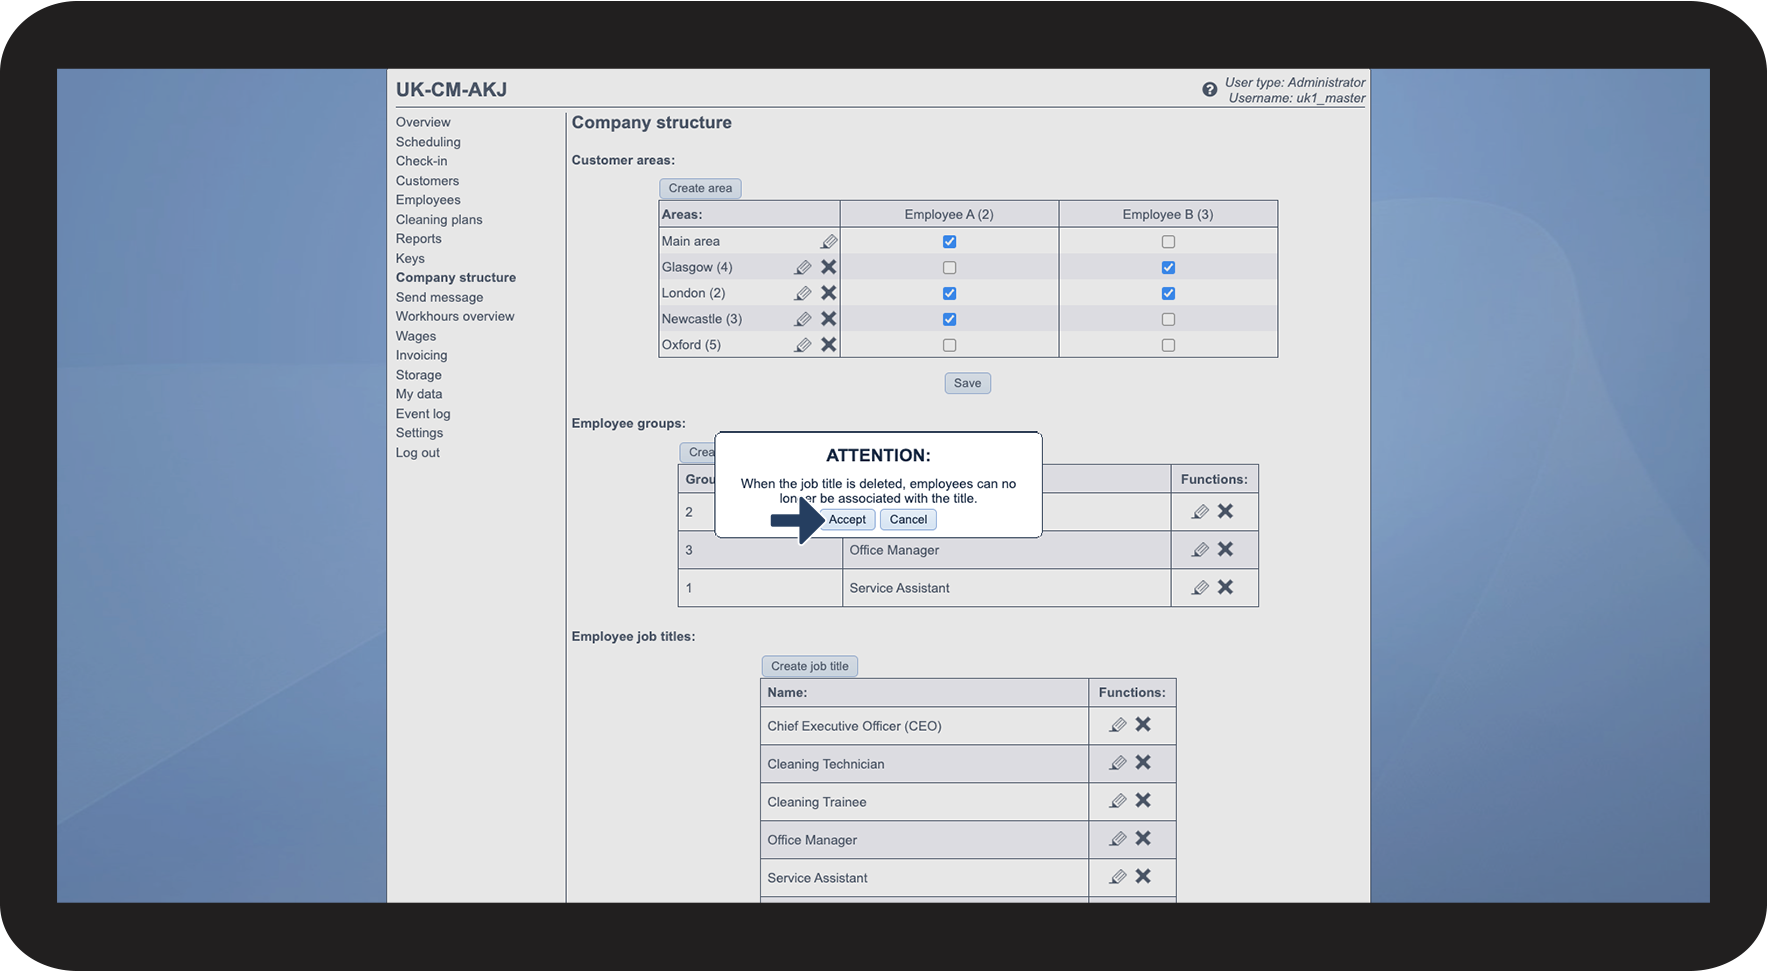The height and width of the screenshot is (971, 1767).
Task: Check Oxford for Employee A
Action: 949,346
